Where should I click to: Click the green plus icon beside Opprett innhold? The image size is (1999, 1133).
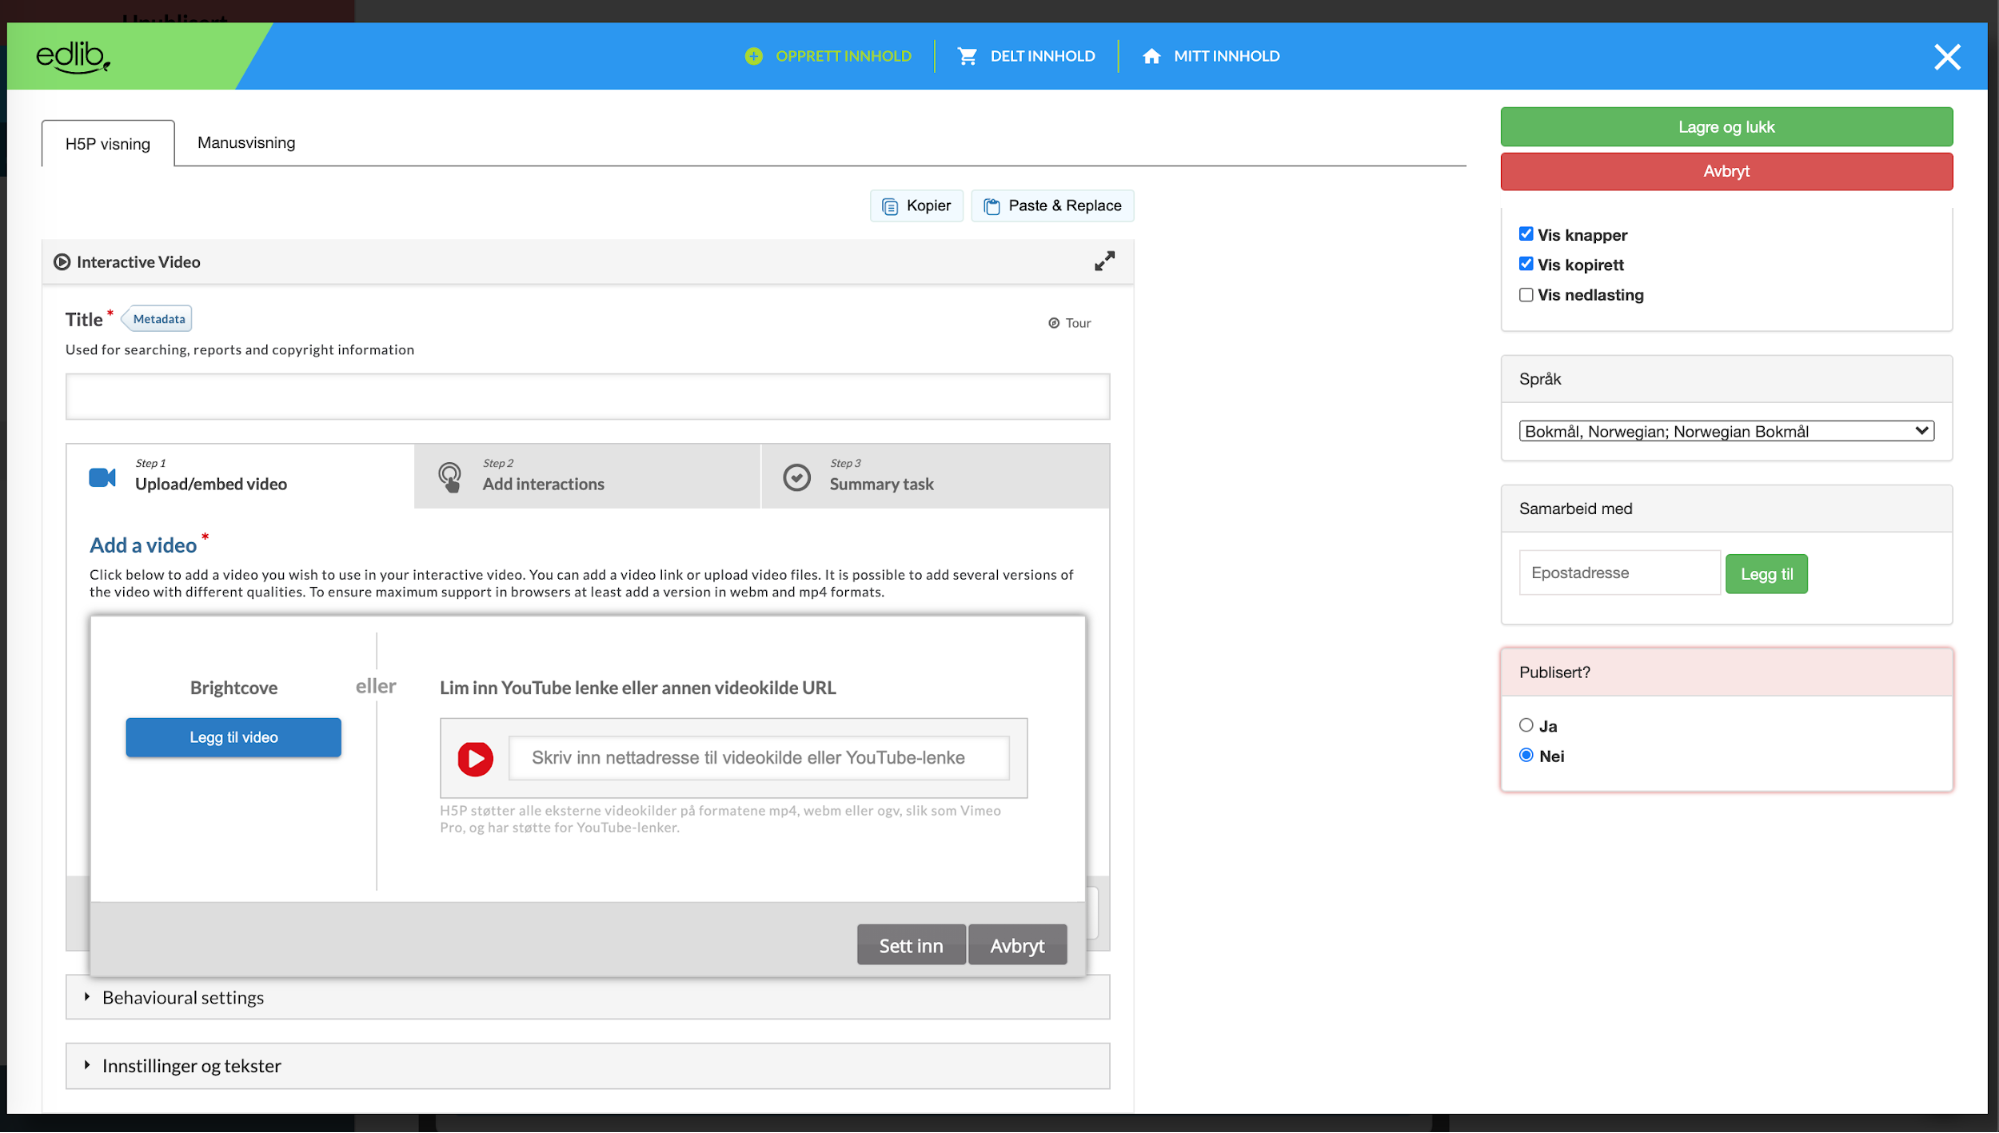pos(754,56)
